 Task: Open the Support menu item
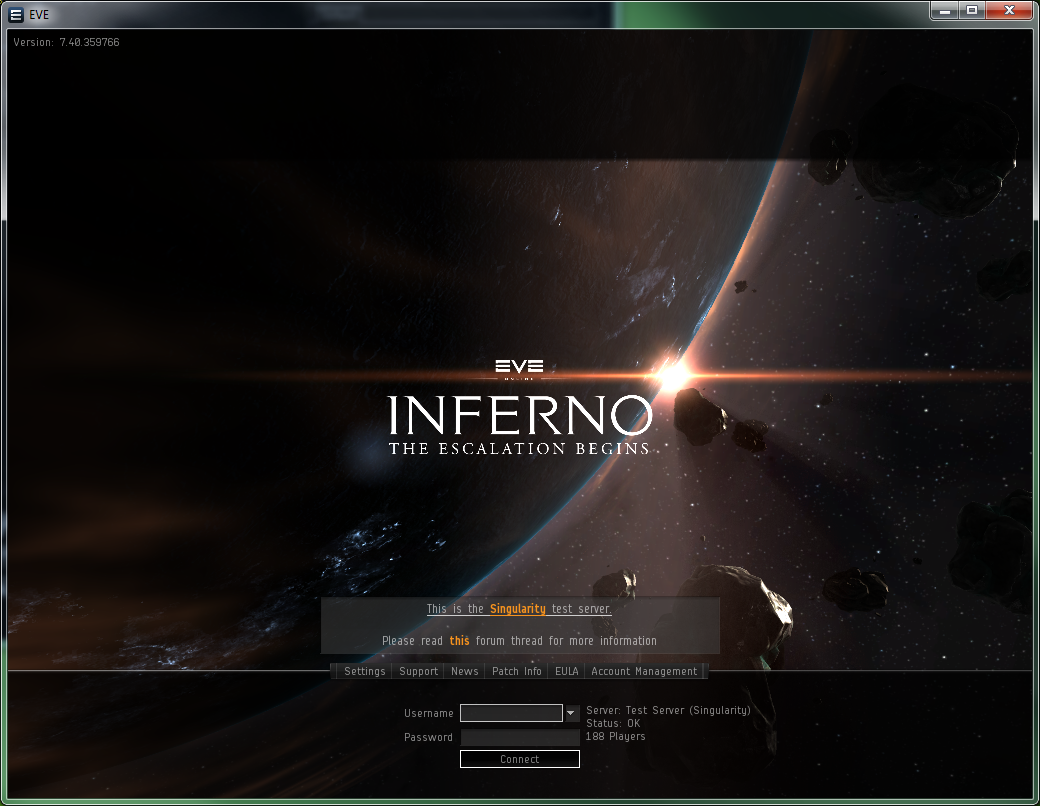tap(418, 671)
